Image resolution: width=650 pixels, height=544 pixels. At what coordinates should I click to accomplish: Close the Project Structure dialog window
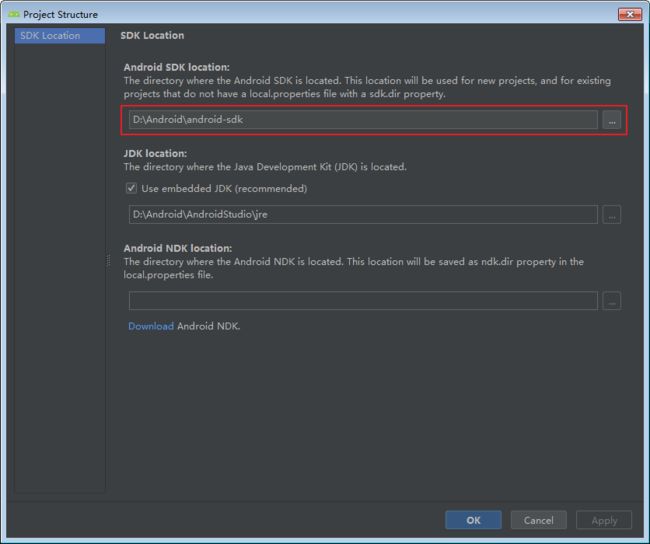point(630,15)
